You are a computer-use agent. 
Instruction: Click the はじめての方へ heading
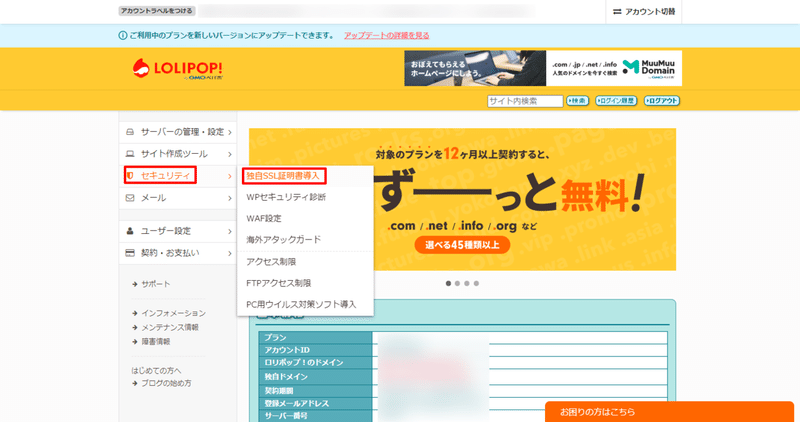pyautogui.click(x=156, y=371)
